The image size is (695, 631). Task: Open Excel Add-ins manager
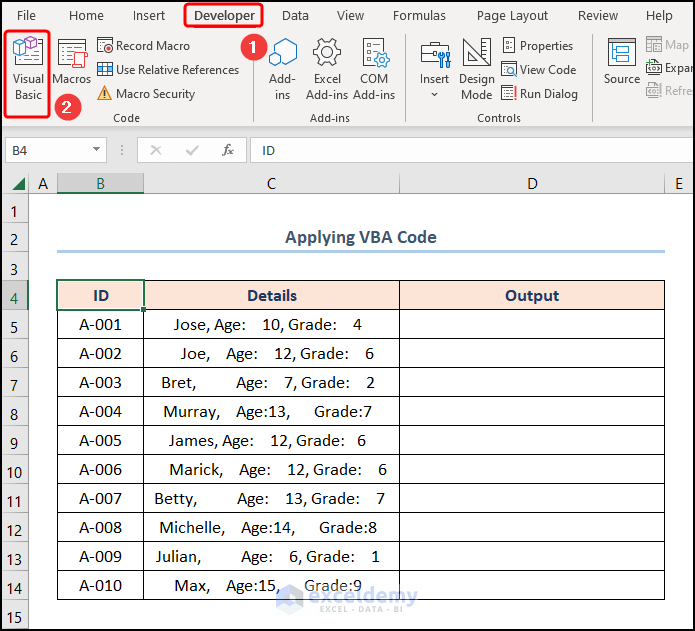click(x=327, y=70)
